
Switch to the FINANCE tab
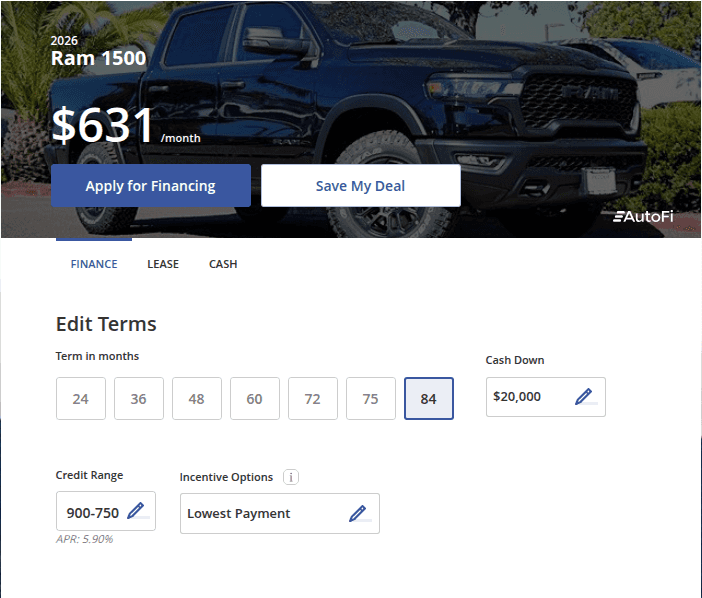[x=94, y=264]
